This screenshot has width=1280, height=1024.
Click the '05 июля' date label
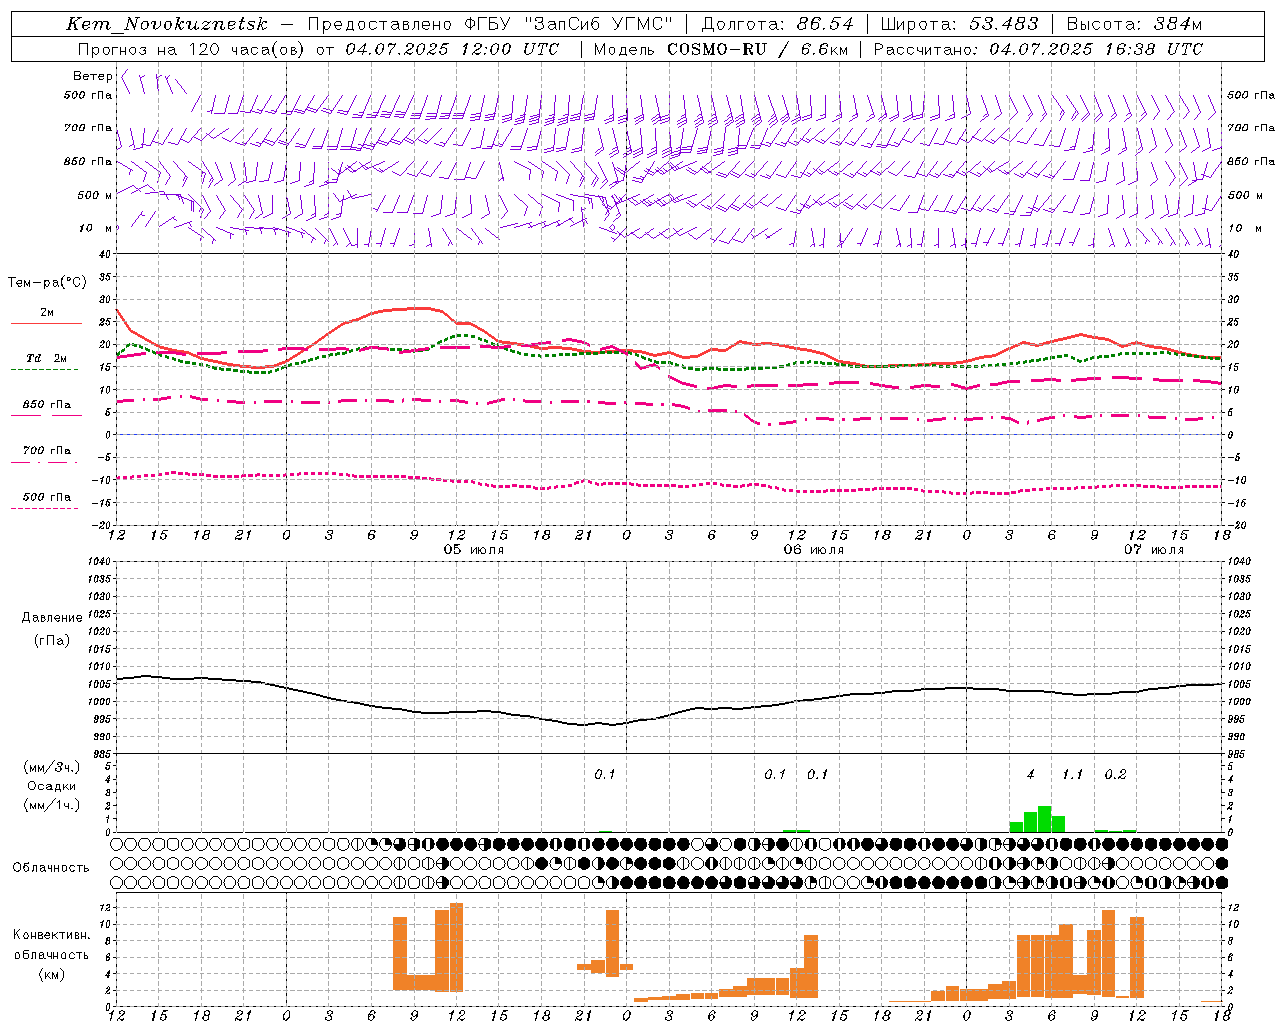tap(474, 550)
